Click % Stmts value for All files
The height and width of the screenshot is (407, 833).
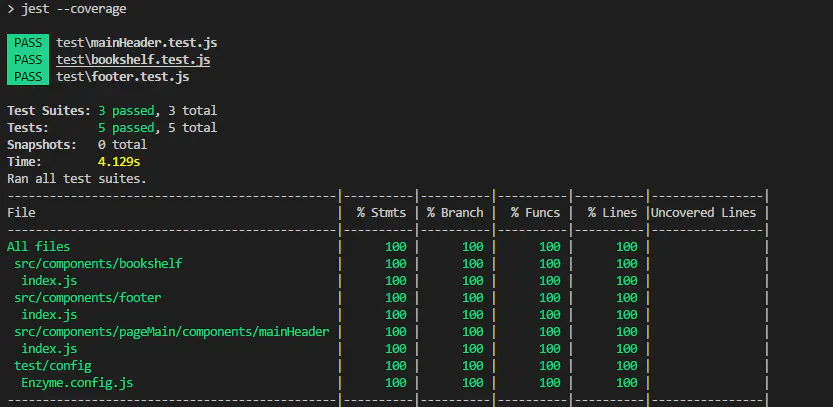click(x=396, y=247)
